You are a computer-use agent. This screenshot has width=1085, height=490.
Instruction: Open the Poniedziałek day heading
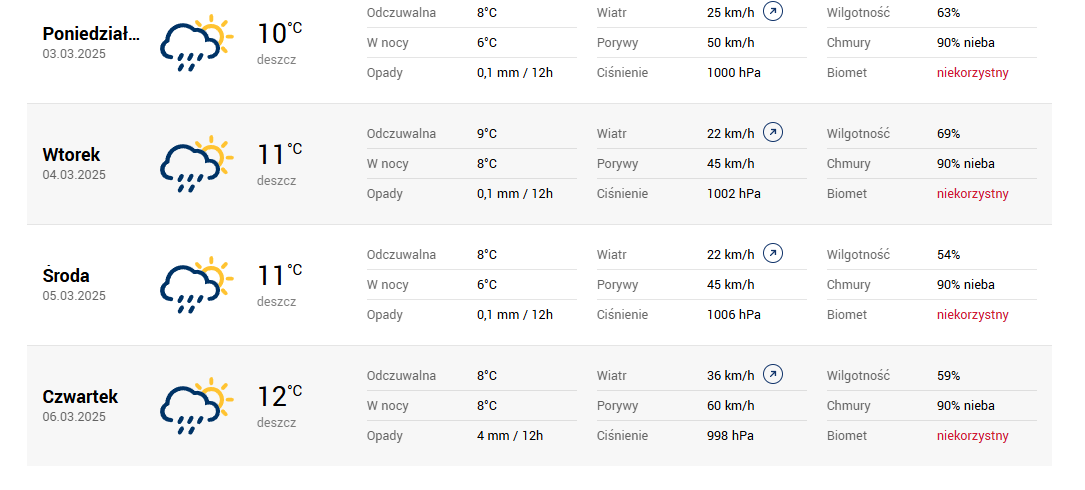pos(91,34)
